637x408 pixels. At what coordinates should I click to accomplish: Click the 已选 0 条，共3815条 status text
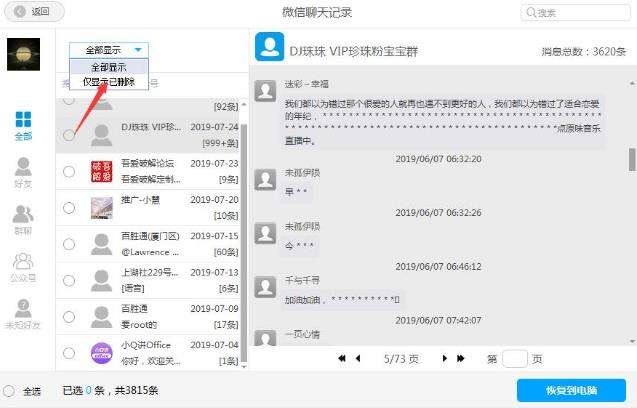110,391
